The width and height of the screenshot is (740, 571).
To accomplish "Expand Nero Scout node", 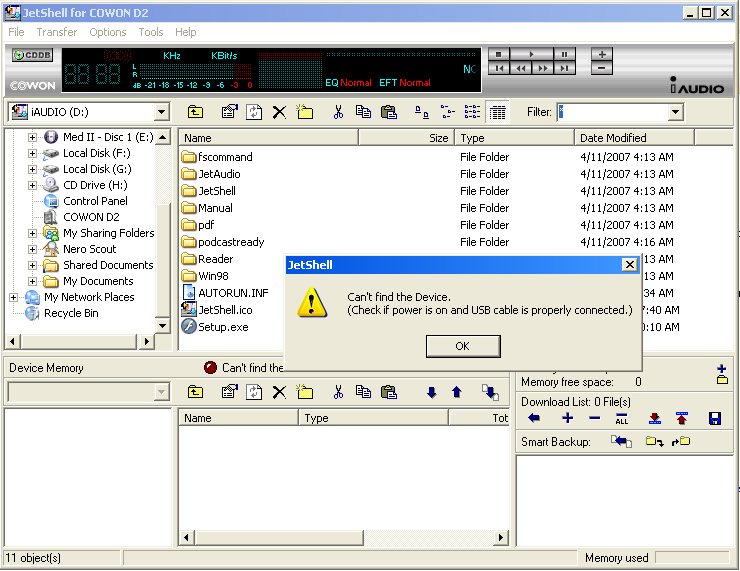I will click(32, 250).
